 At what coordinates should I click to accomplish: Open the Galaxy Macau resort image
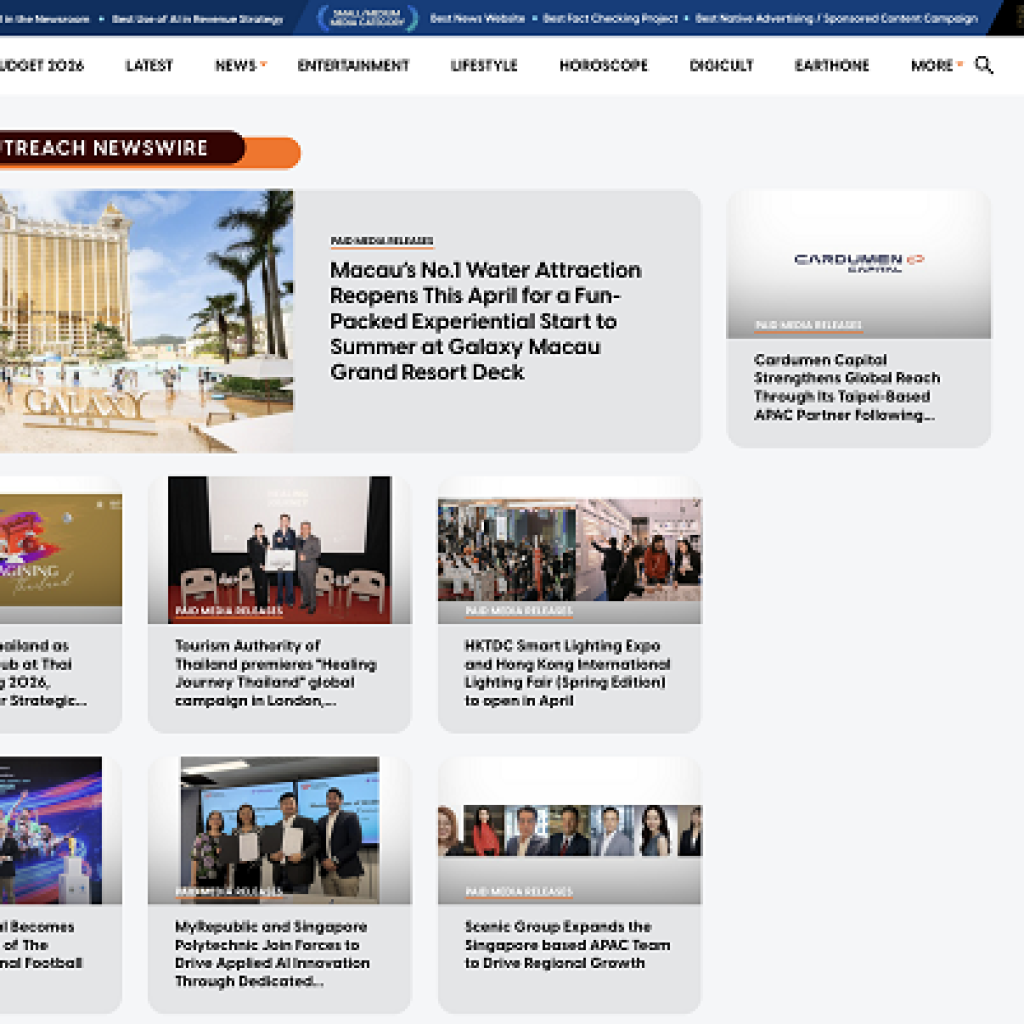(146, 321)
